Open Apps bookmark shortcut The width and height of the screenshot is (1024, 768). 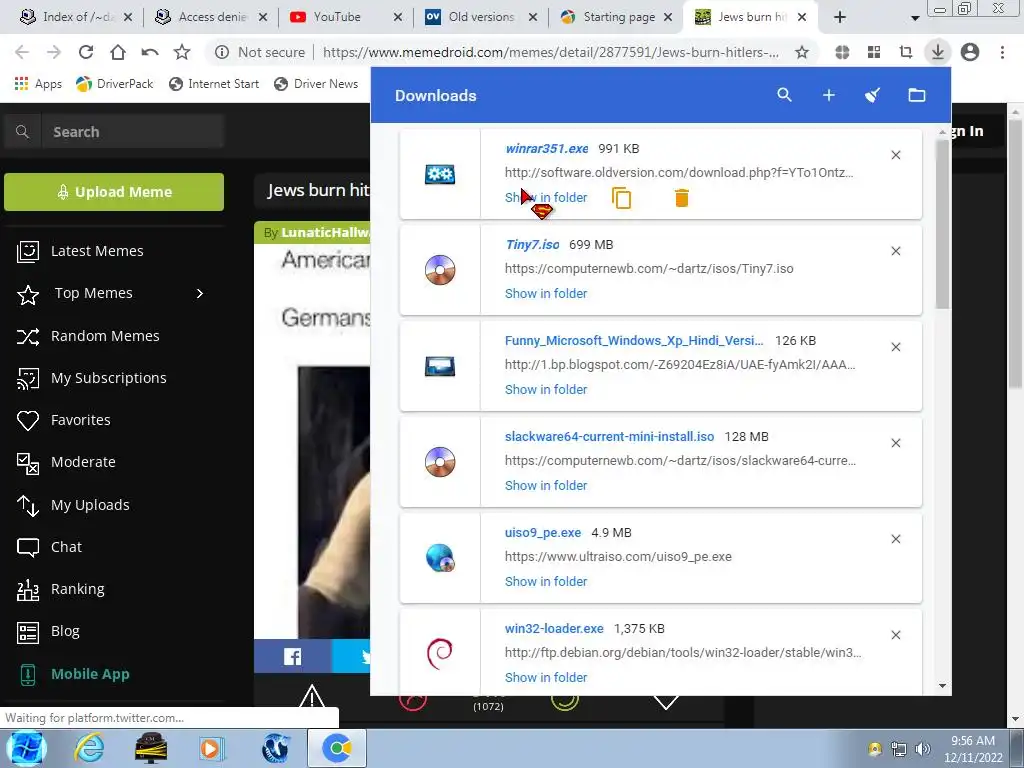click(38, 84)
